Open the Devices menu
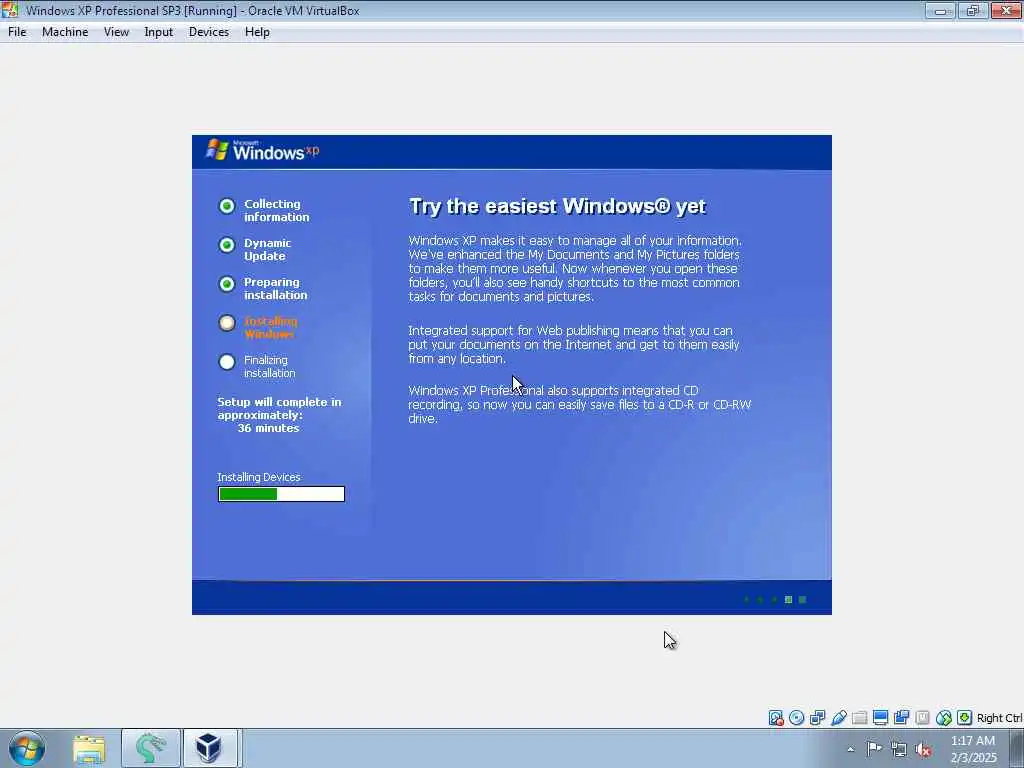The image size is (1024, 768). coord(208,32)
